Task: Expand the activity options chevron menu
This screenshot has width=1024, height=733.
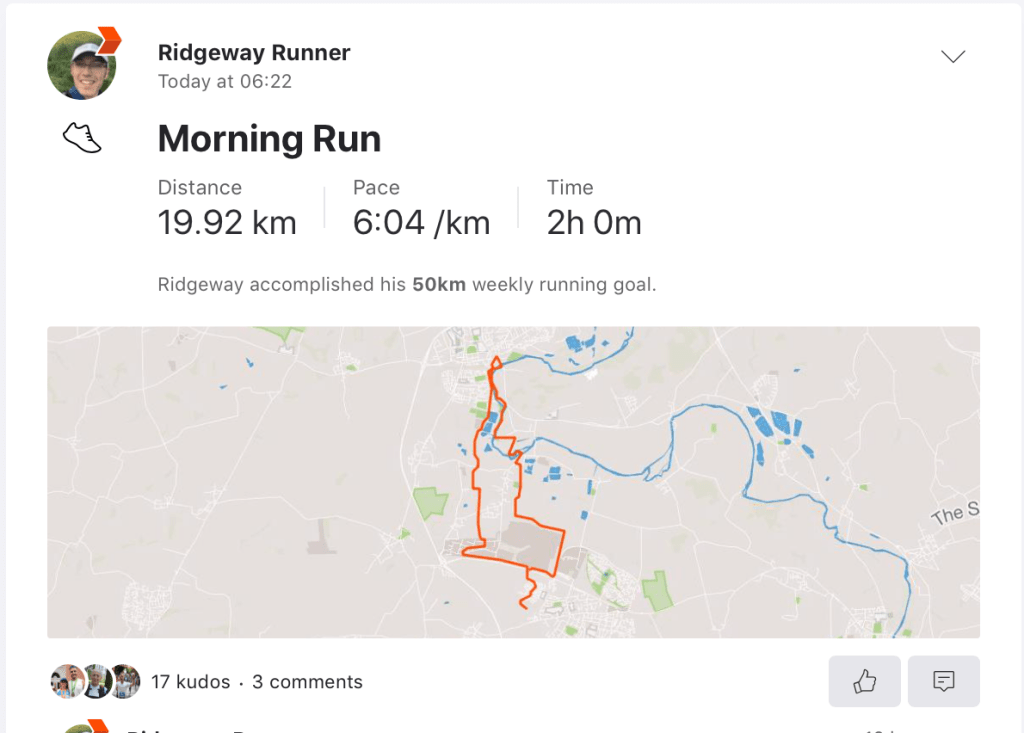Action: click(x=953, y=57)
